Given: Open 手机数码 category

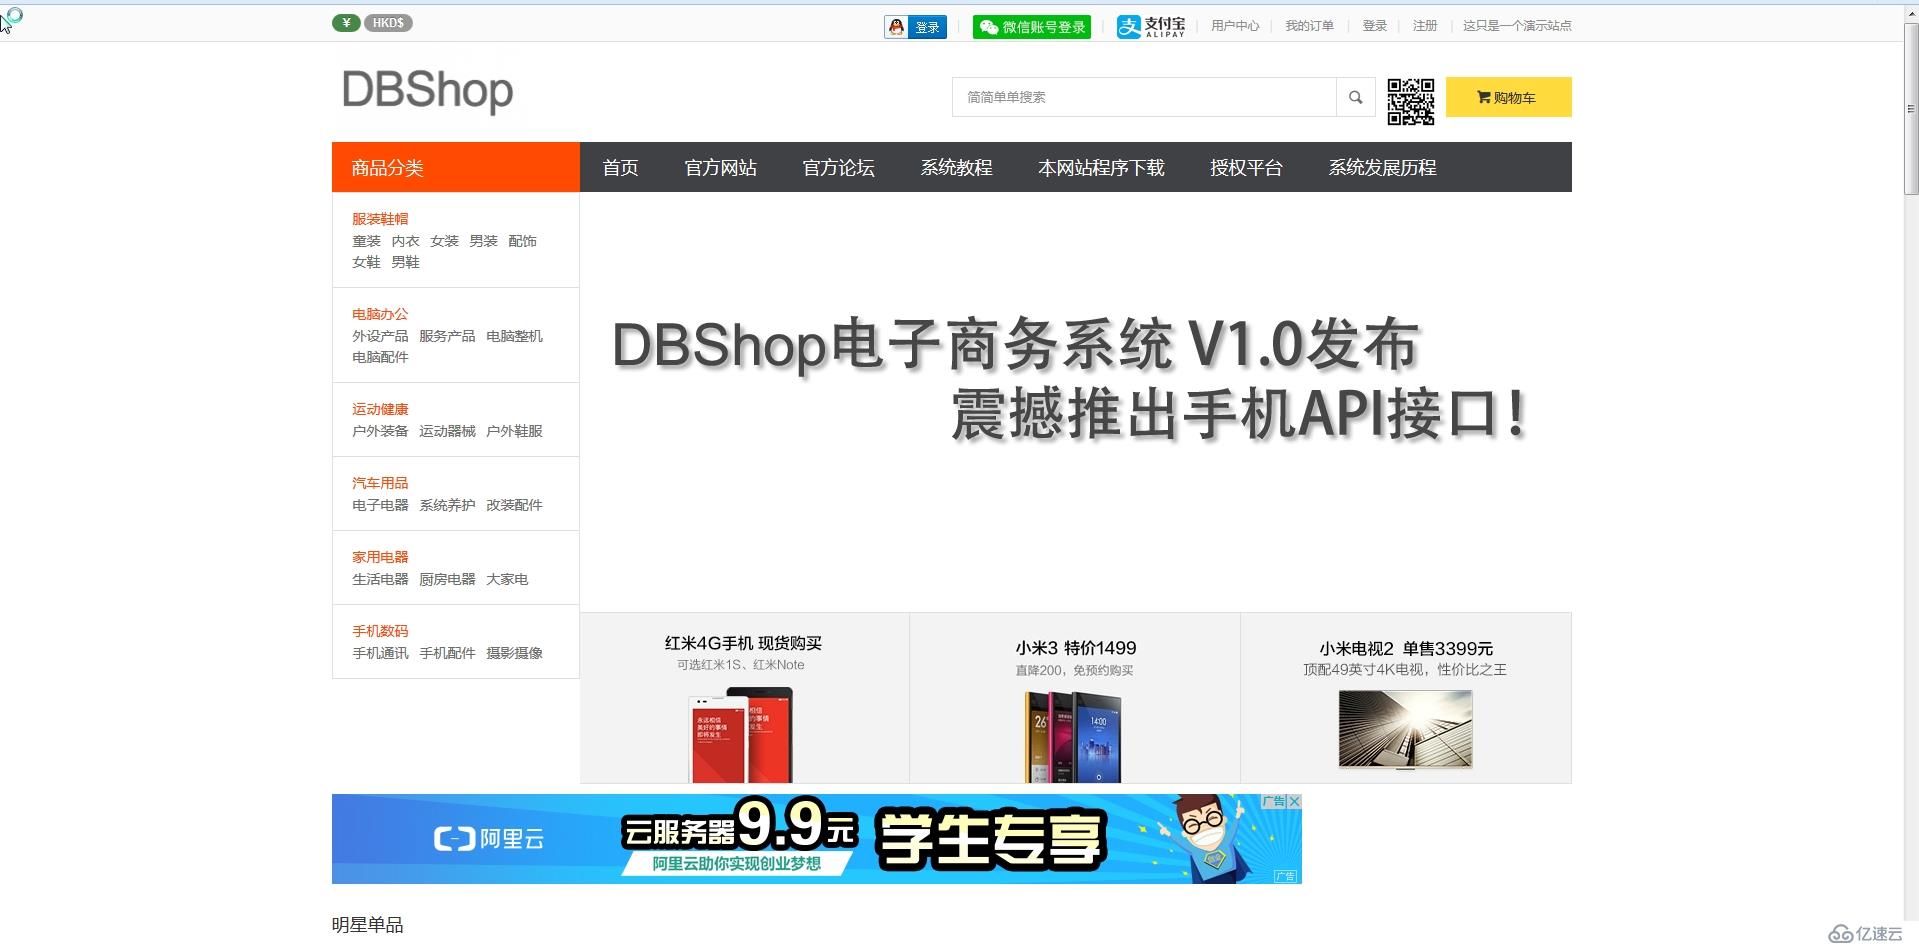Looking at the screenshot, I should click(380, 631).
